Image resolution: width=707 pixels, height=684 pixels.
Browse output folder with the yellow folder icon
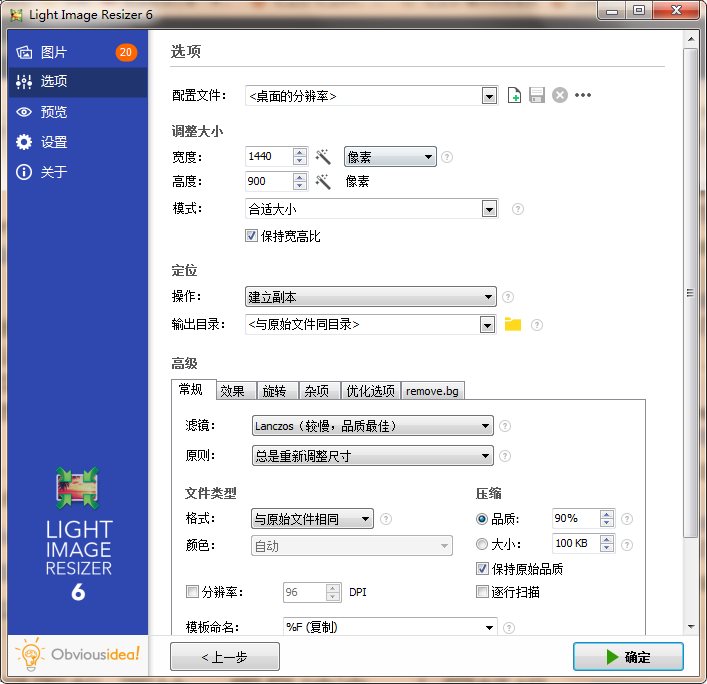pyautogui.click(x=513, y=324)
